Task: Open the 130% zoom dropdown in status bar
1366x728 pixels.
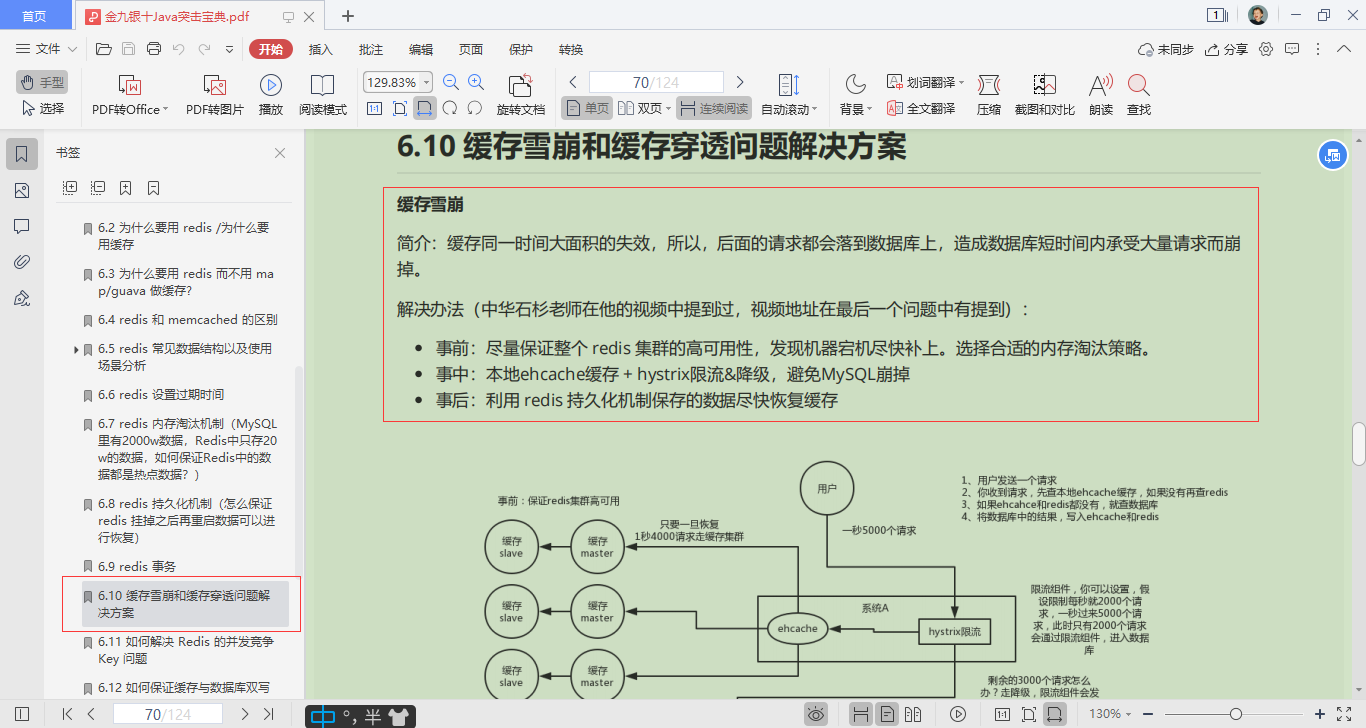Action: tap(1111, 714)
